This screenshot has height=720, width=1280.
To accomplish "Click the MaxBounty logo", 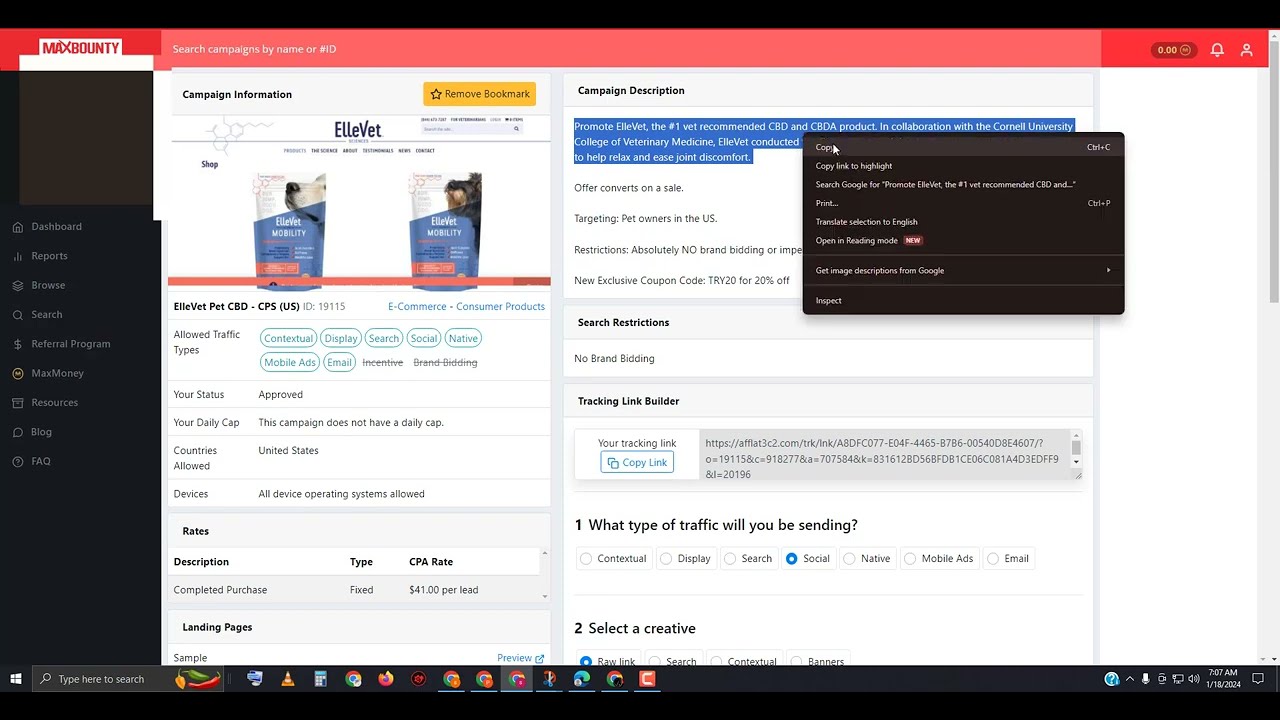I will 80,47.
